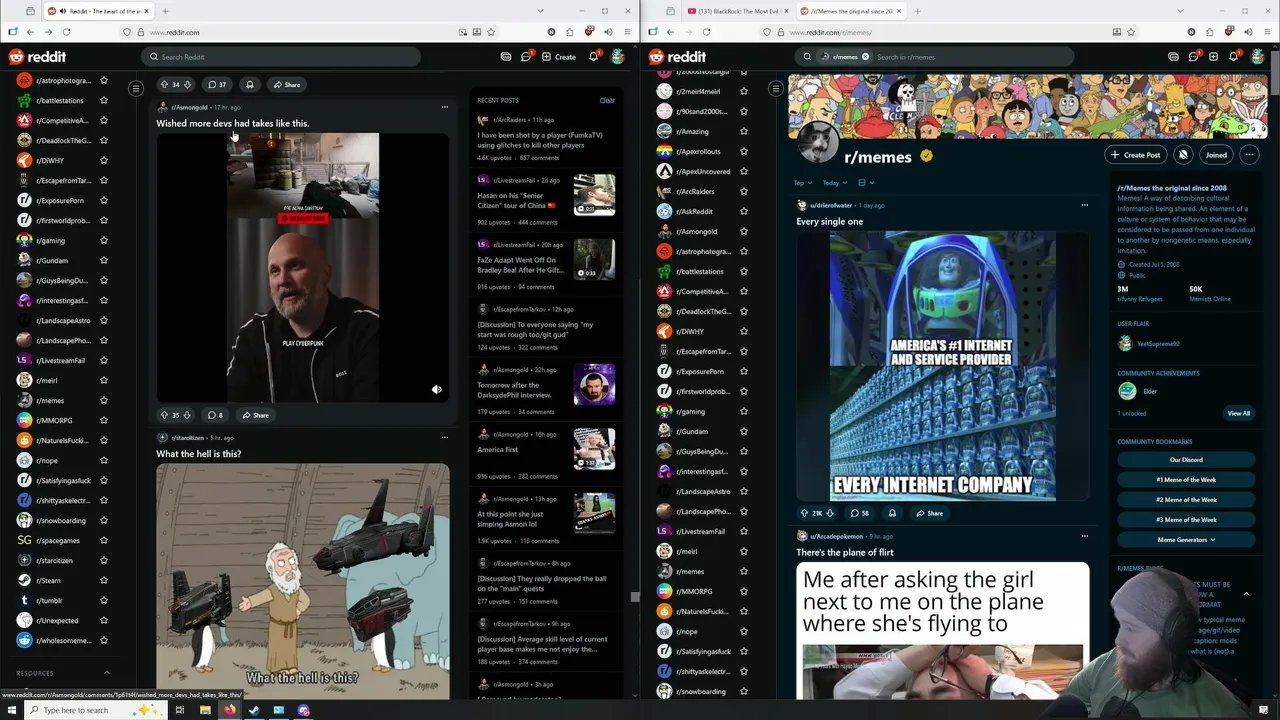Open notifications bell in left Reddit window
This screenshot has width=1280, height=720.
tap(593, 57)
